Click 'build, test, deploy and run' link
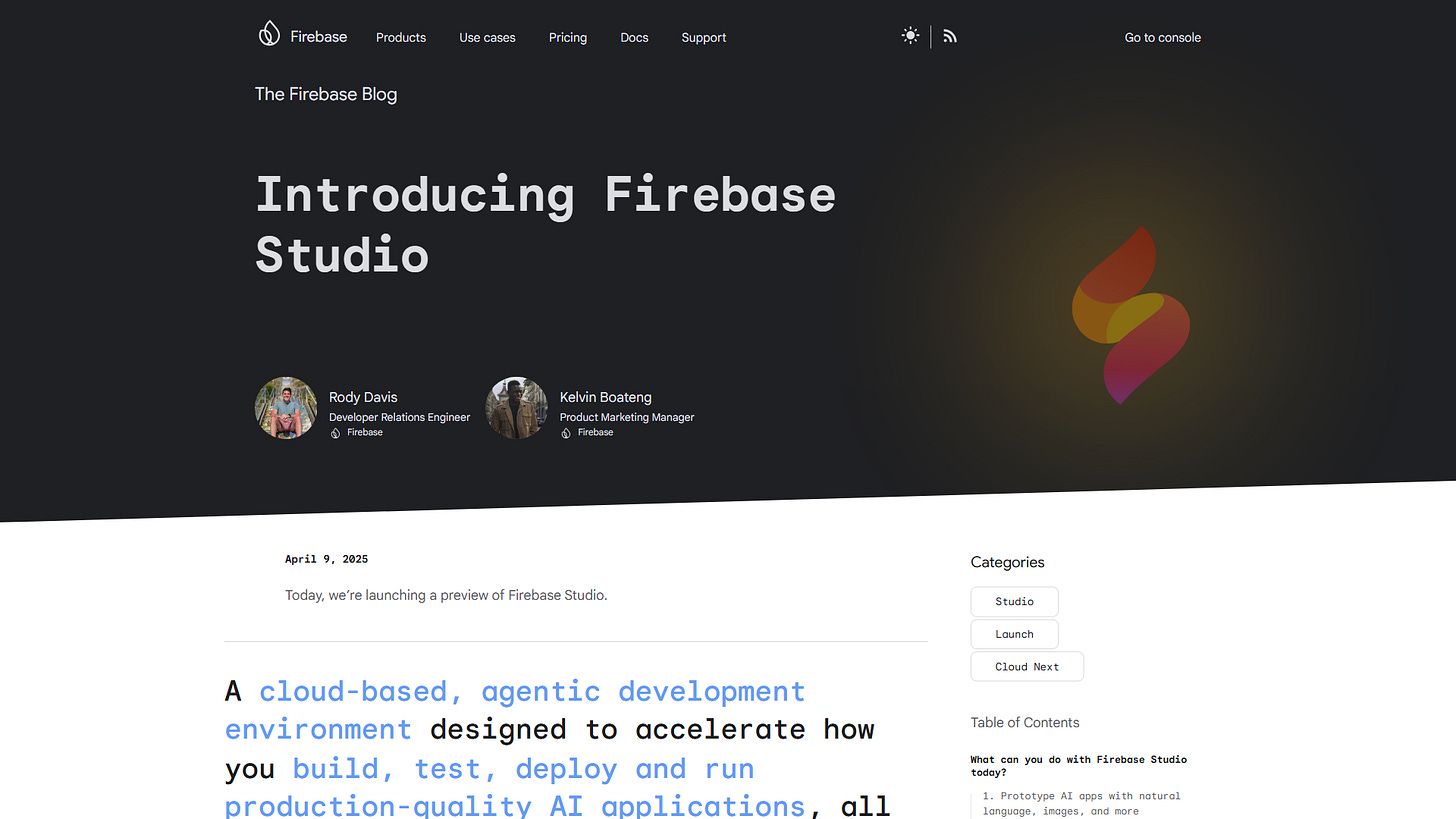The image size is (1456, 819). click(x=523, y=769)
